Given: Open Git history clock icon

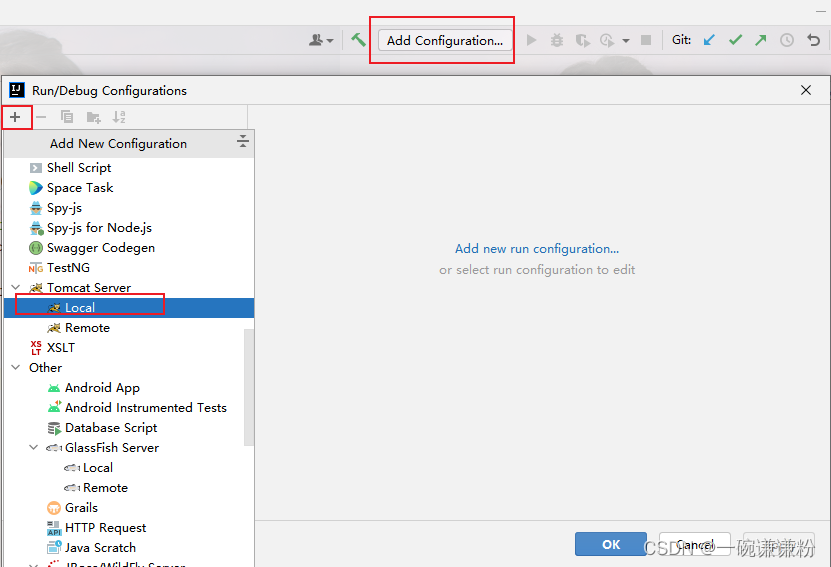Looking at the screenshot, I should (786, 40).
